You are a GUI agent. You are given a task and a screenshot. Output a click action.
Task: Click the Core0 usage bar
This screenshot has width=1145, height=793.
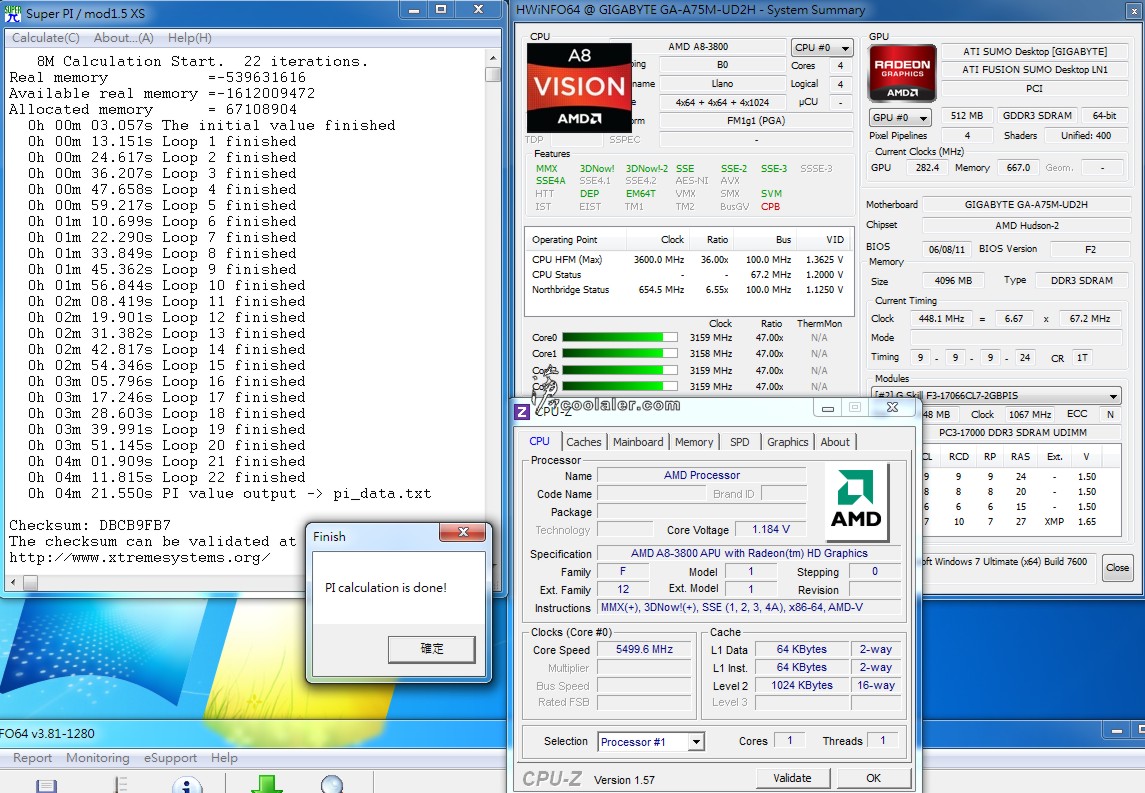click(x=620, y=337)
